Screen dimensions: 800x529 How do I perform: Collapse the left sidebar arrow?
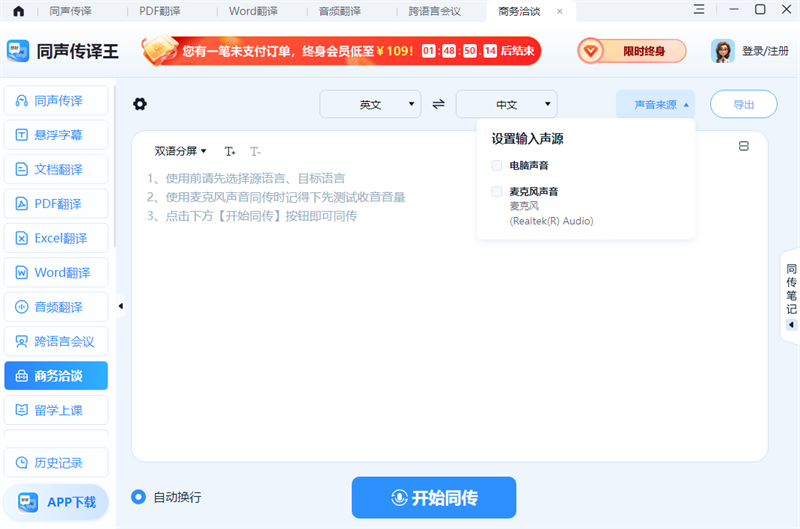[121, 306]
